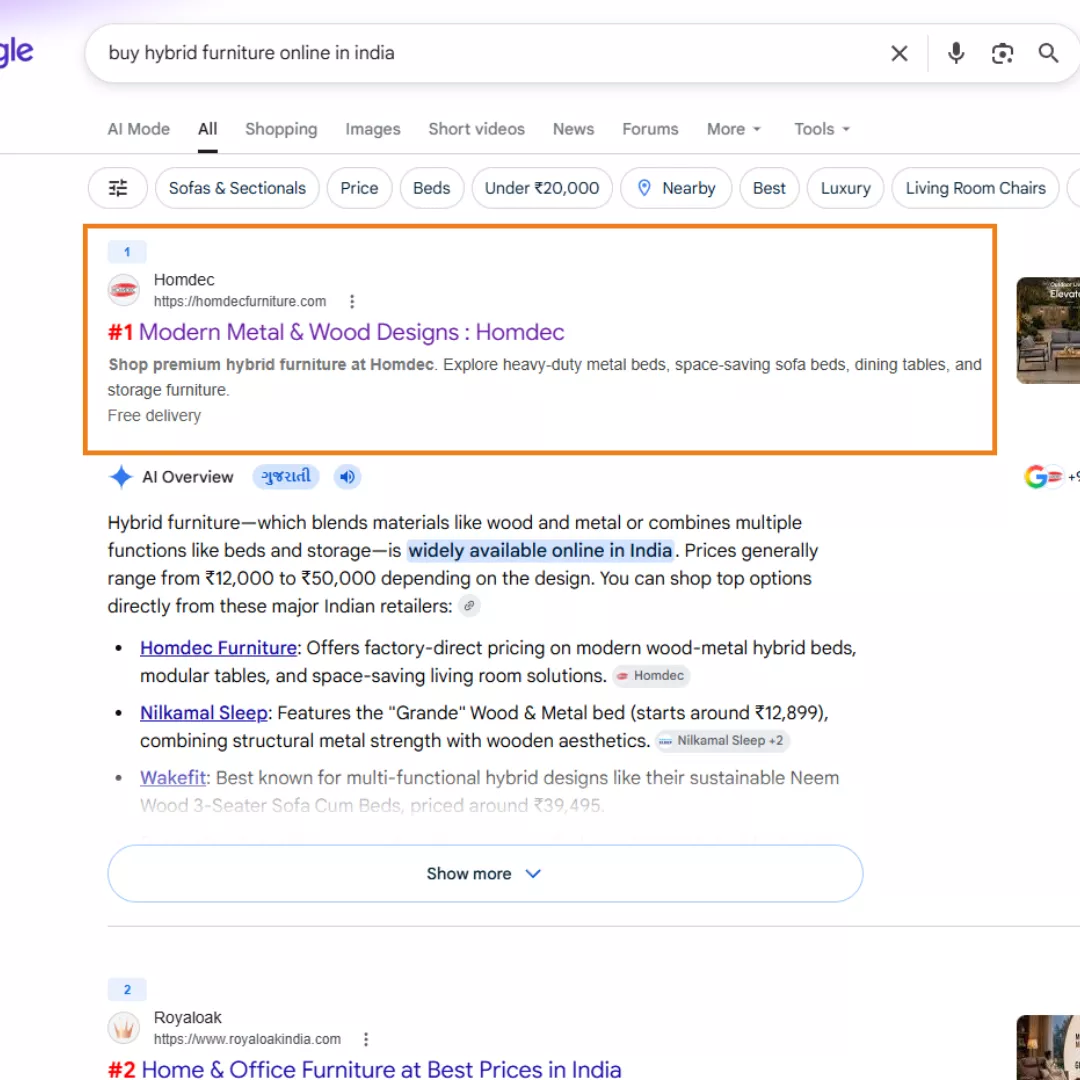
Task: Select the All results tab
Action: [207, 129]
